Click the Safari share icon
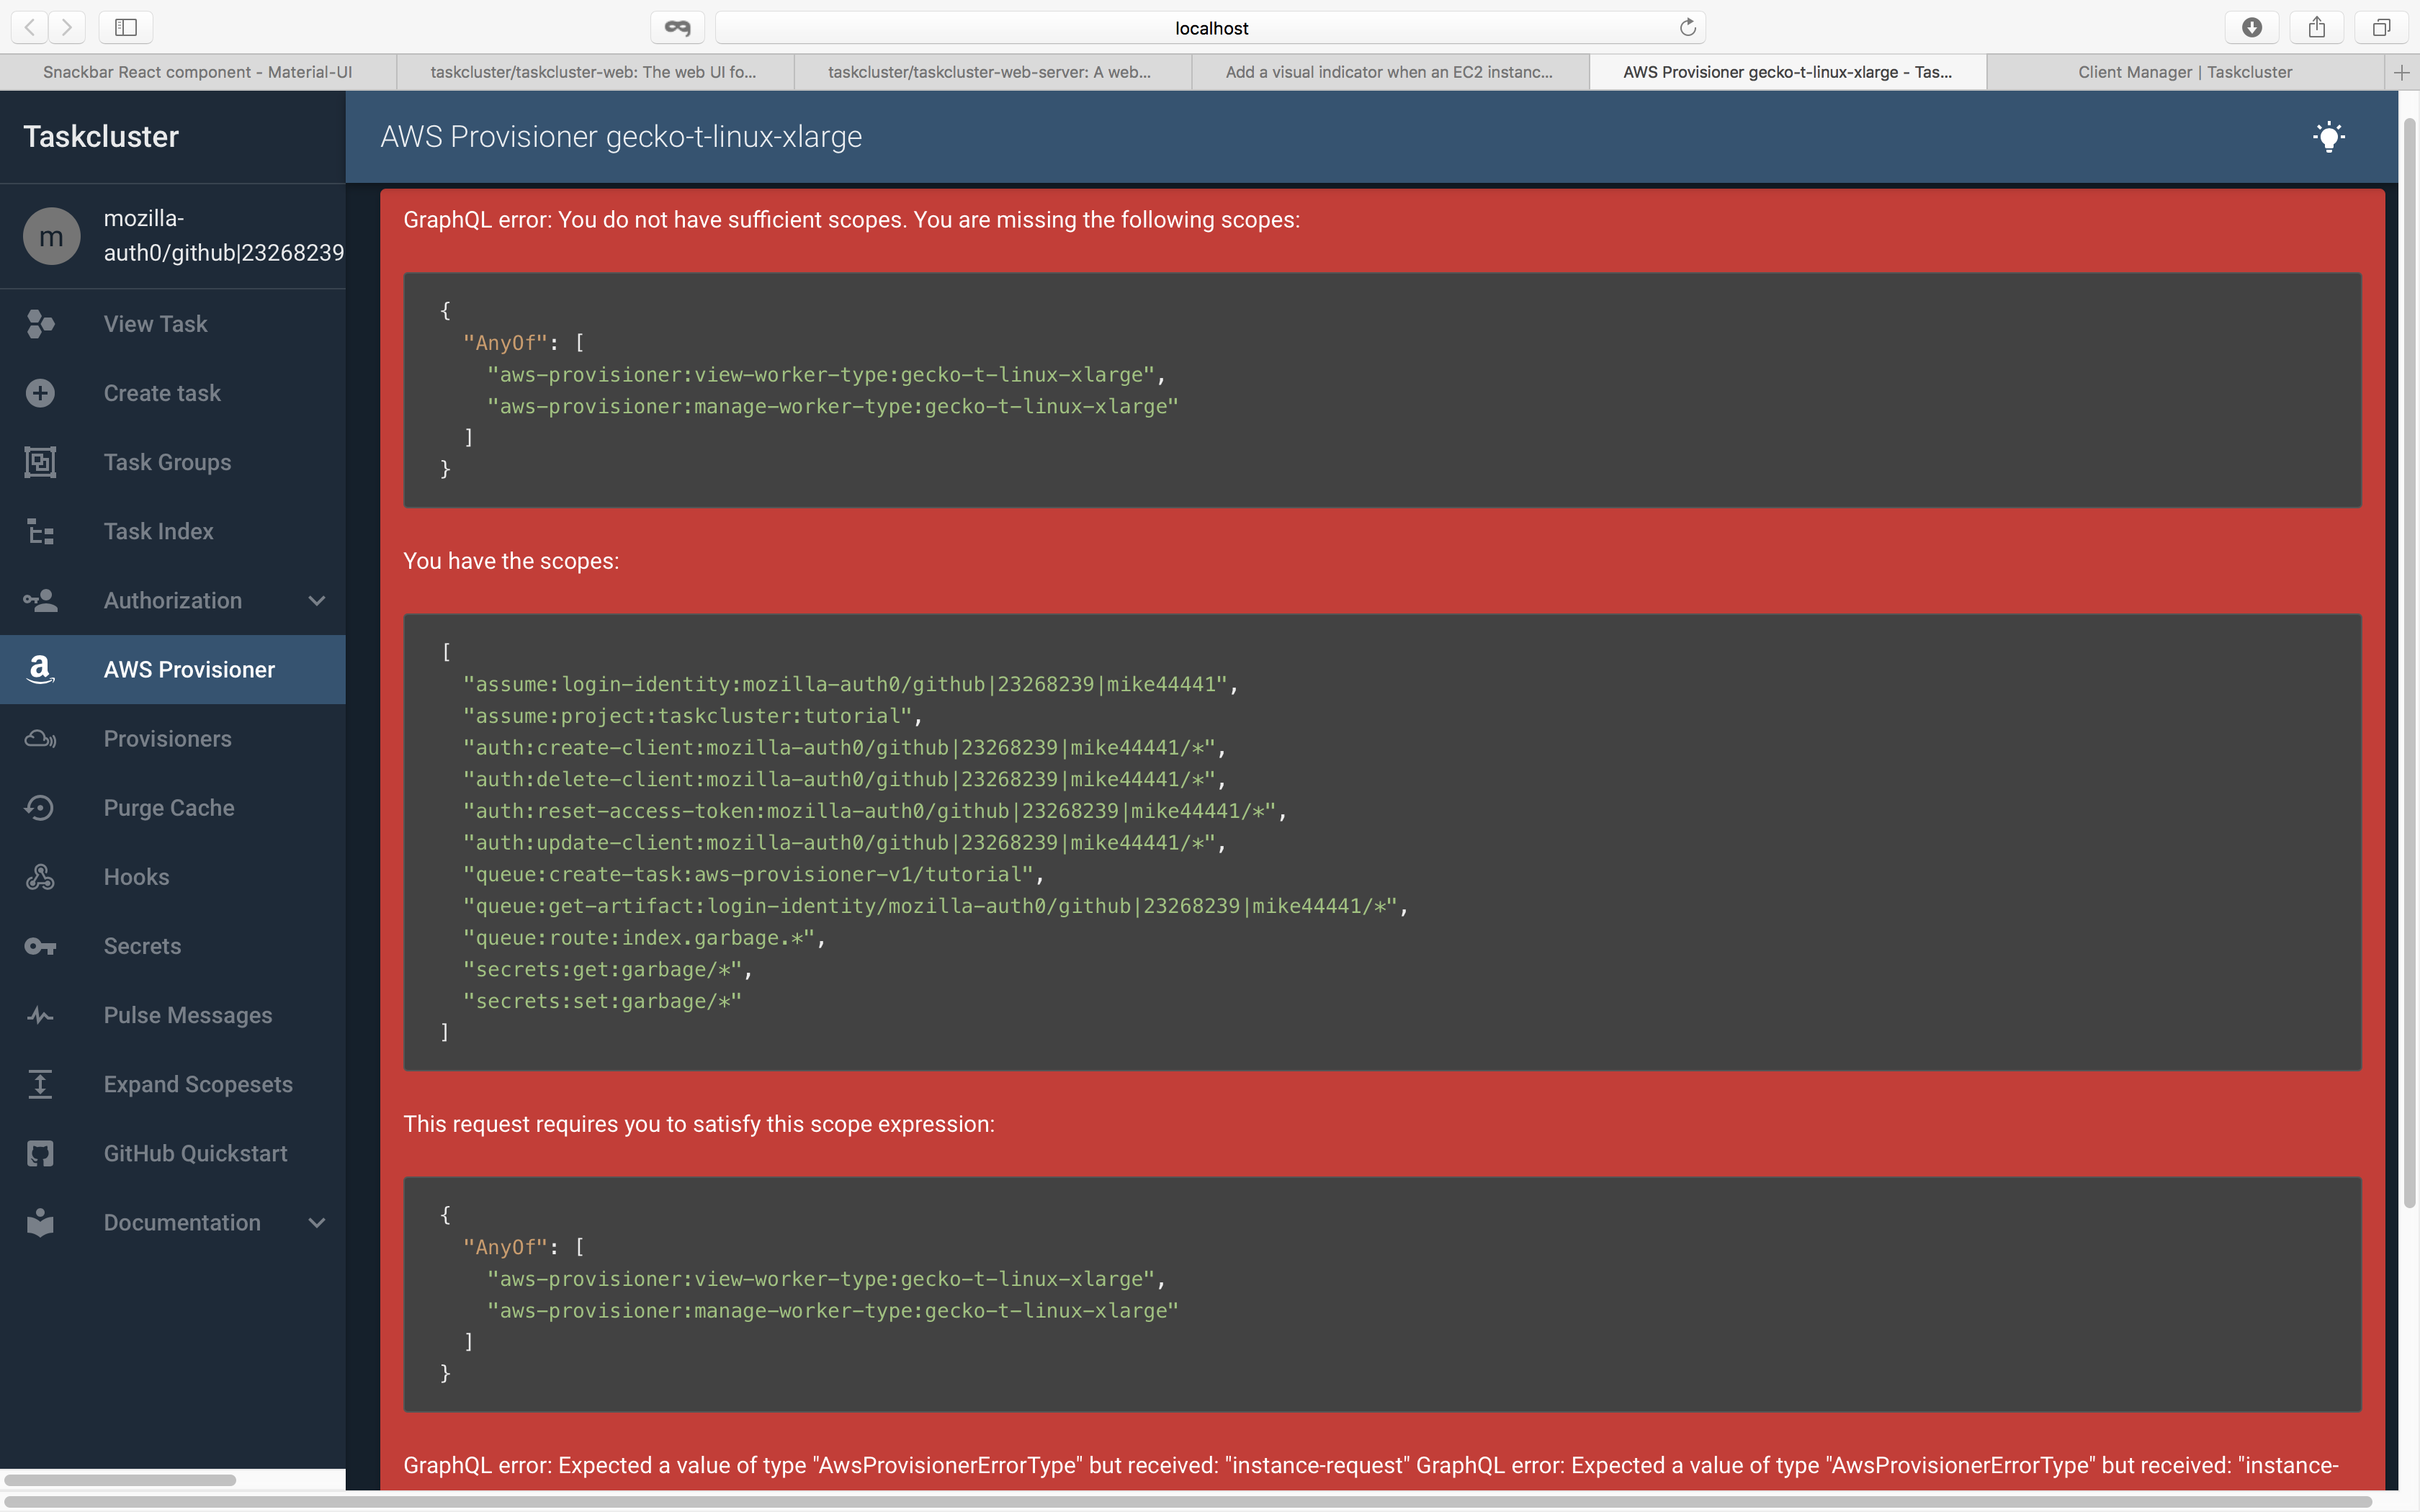 (2316, 27)
